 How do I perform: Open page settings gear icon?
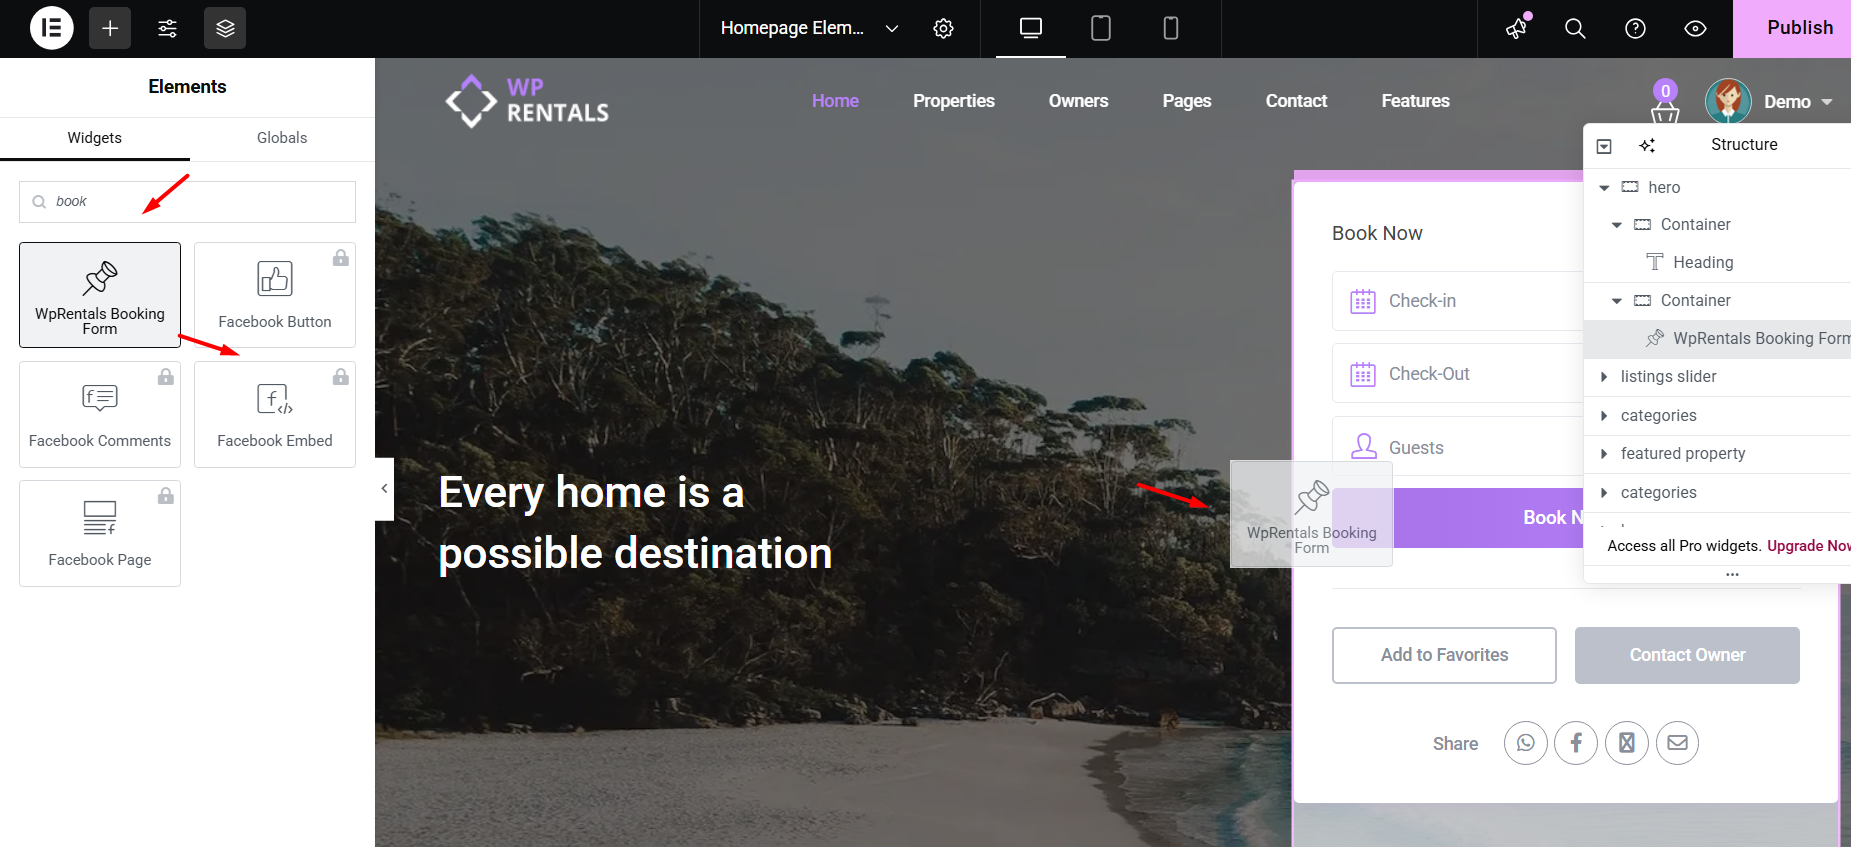tap(943, 28)
